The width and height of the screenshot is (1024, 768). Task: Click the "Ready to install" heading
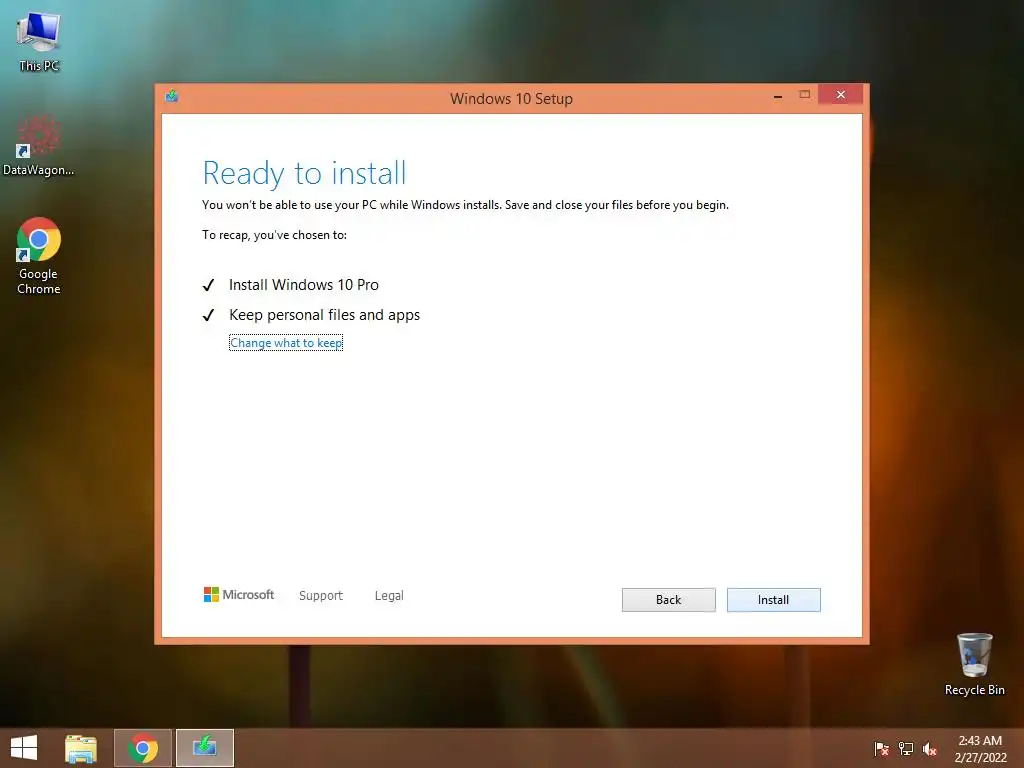tap(304, 173)
